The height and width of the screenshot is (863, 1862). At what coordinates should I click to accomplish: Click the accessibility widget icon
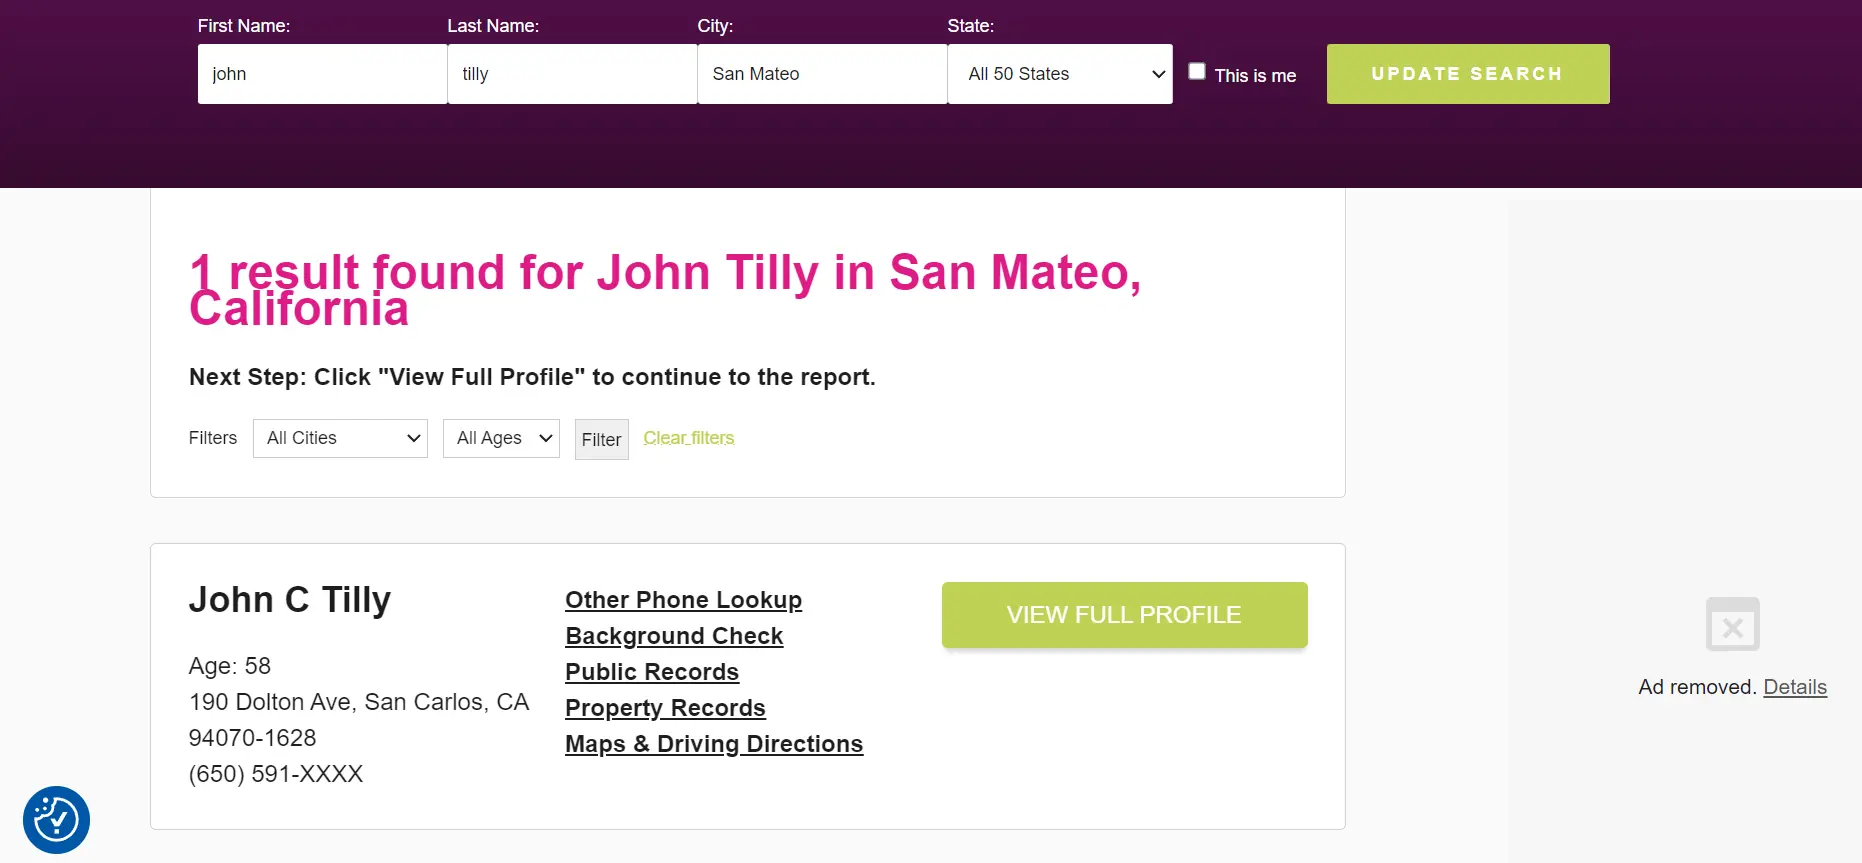[x=56, y=820]
